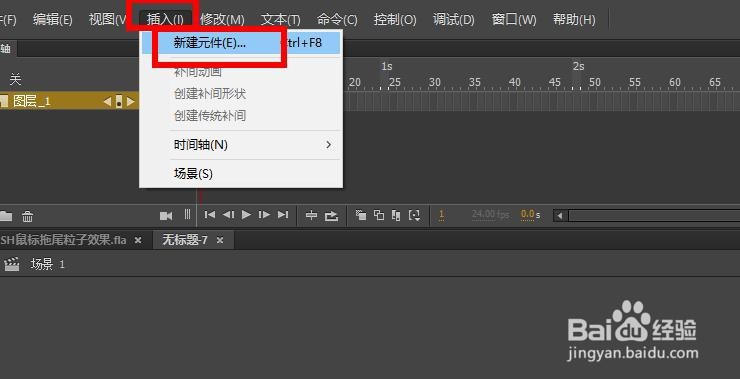Choose 场景(S) in the insert menu
The height and width of the screenshot is (379, 740).
point(241,174)
